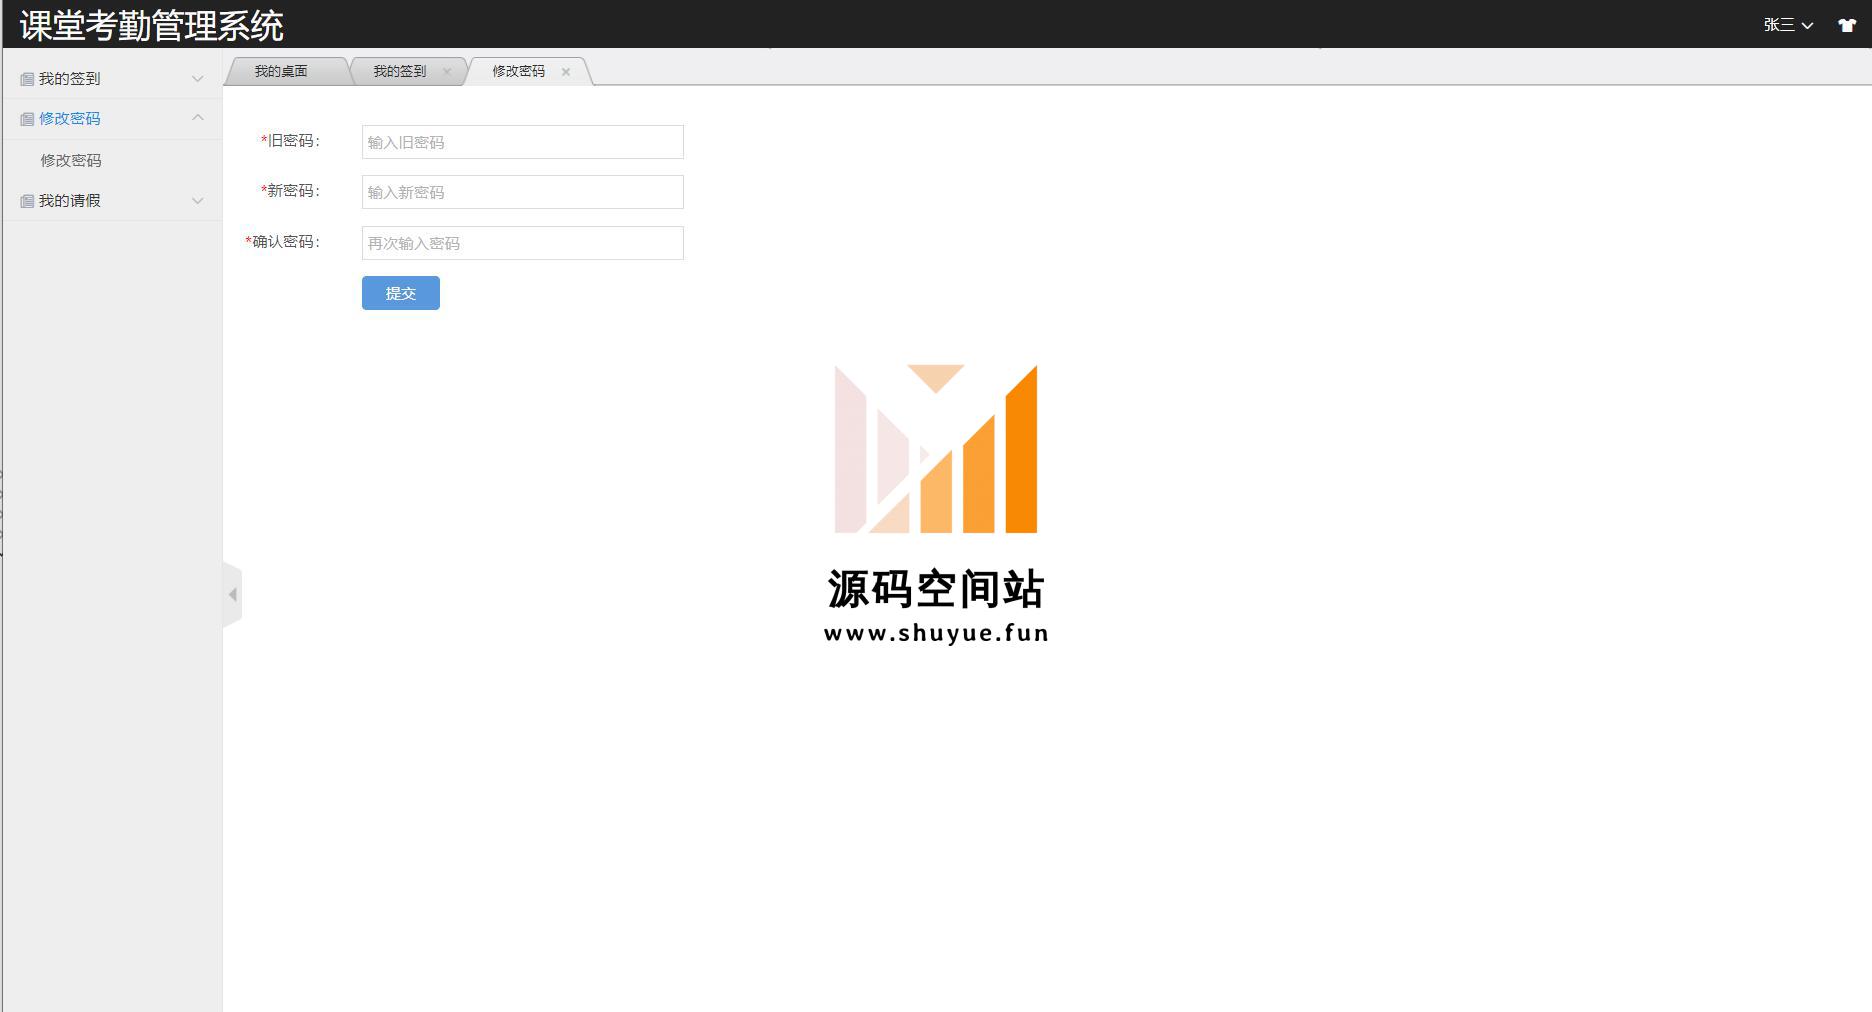Open the 张三 user dropdown menu
Screen dimensions: 1872x1012
1788,25
